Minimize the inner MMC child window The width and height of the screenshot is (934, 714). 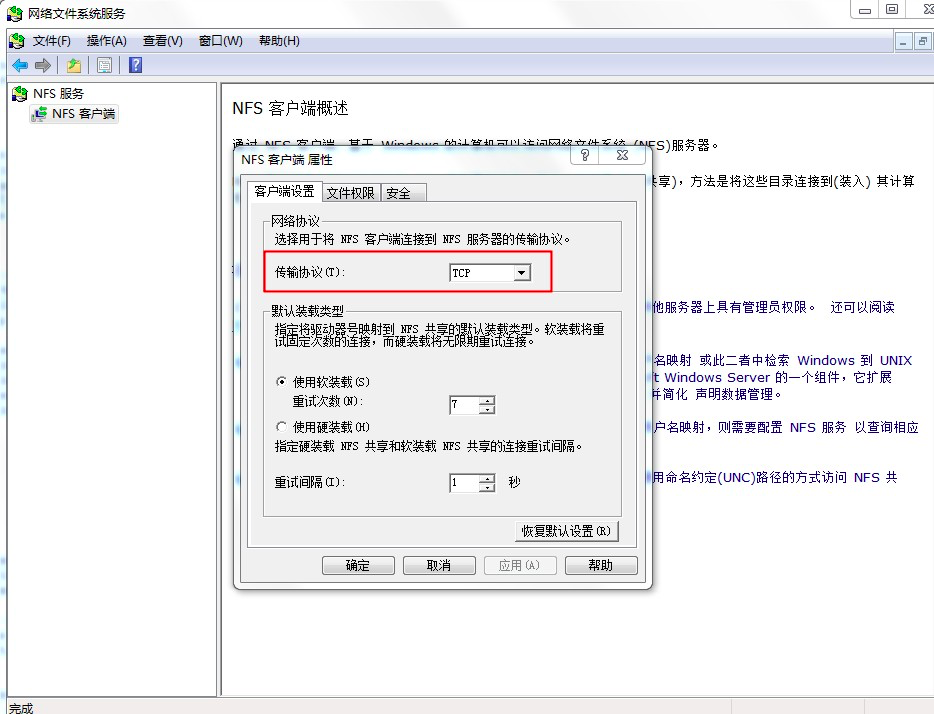[904, 42]
